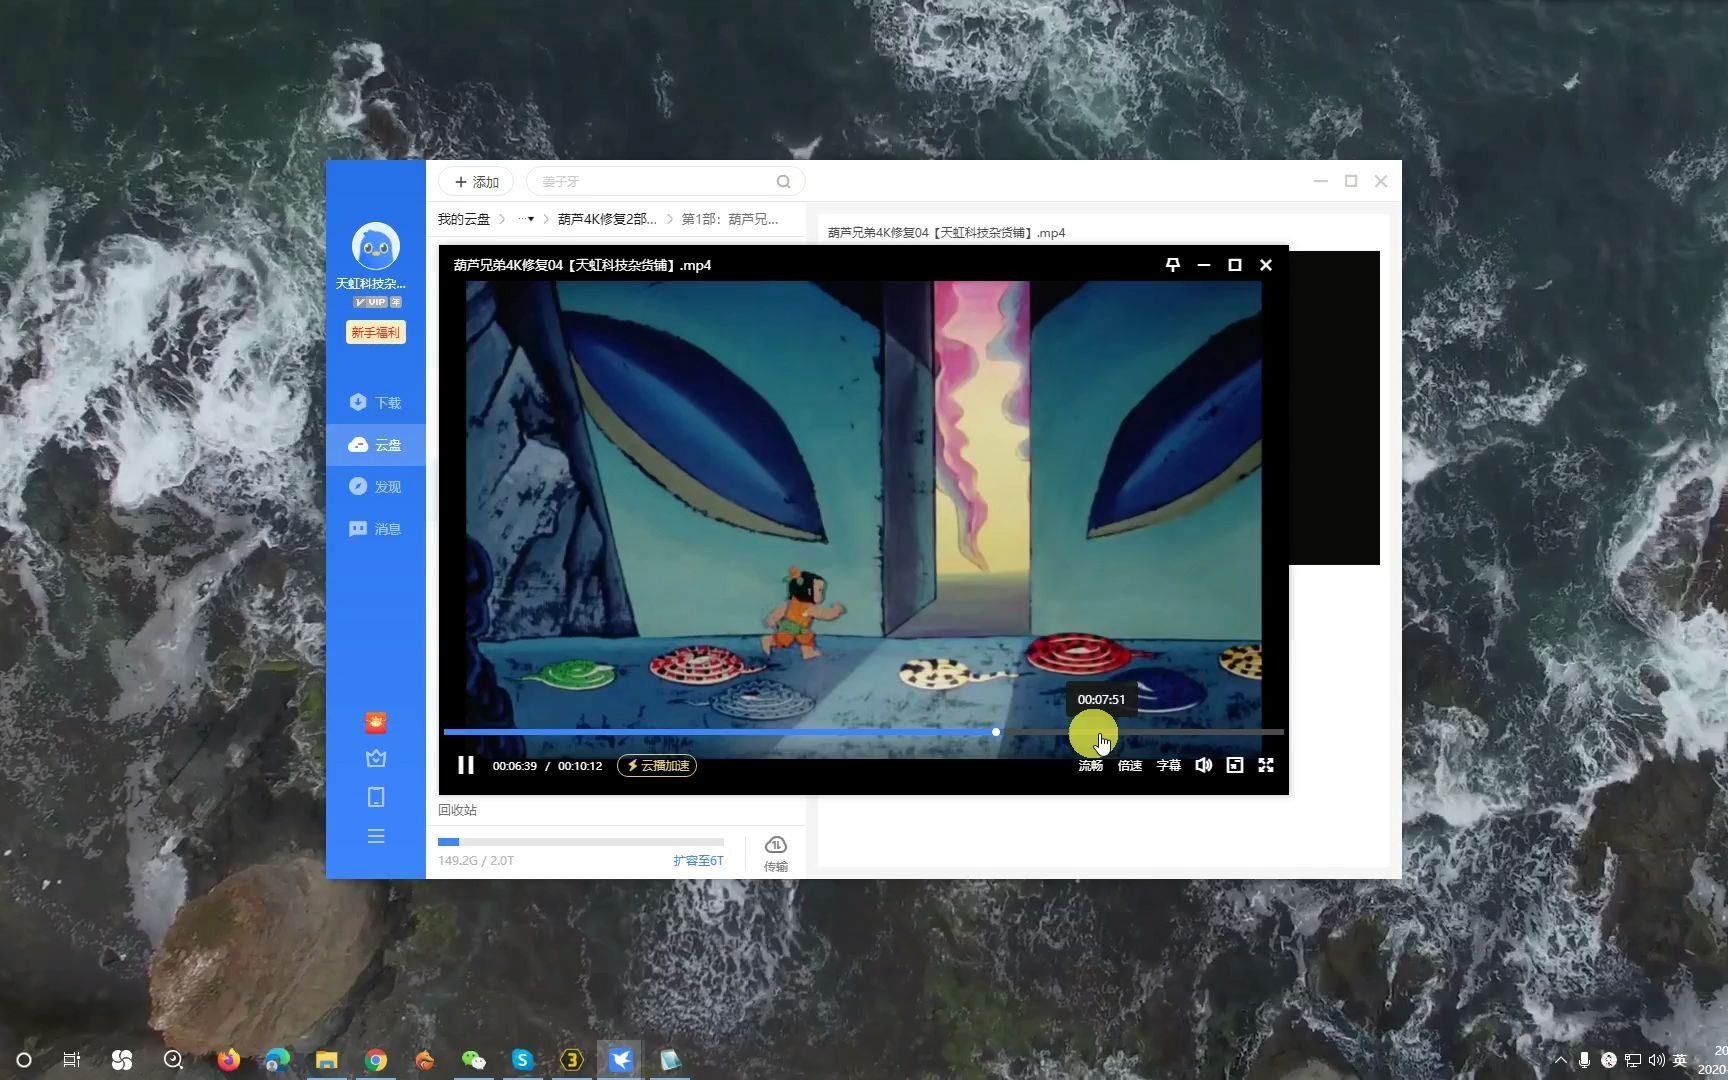Open 葫芦4K修复2部 breadcrumb folder
This screenshot has width=1728, height=1080.
(607, 219)
